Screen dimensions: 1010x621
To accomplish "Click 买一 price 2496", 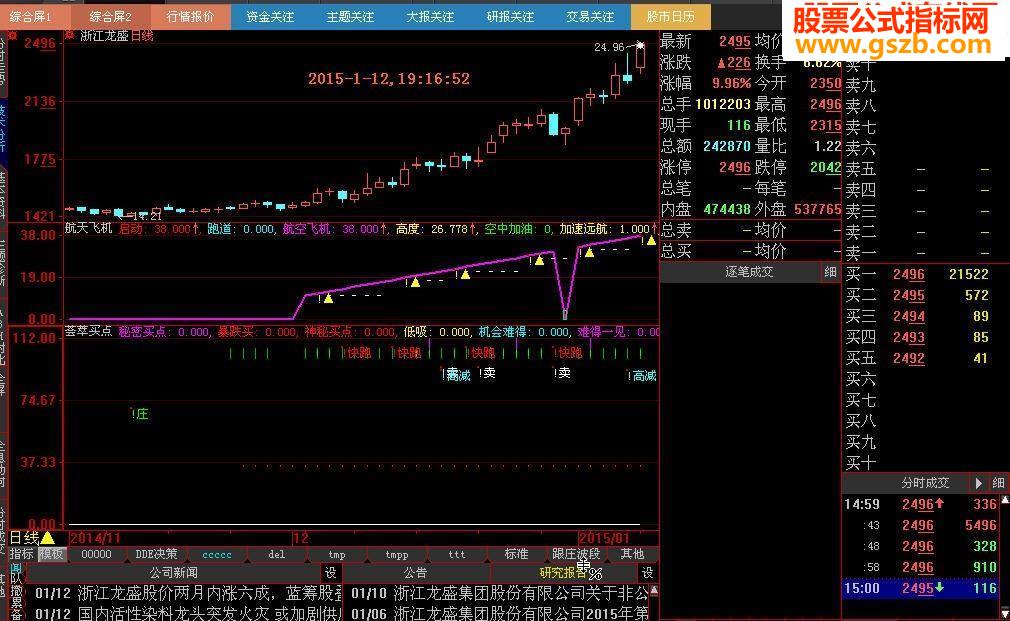I will (x=908, y=274).
